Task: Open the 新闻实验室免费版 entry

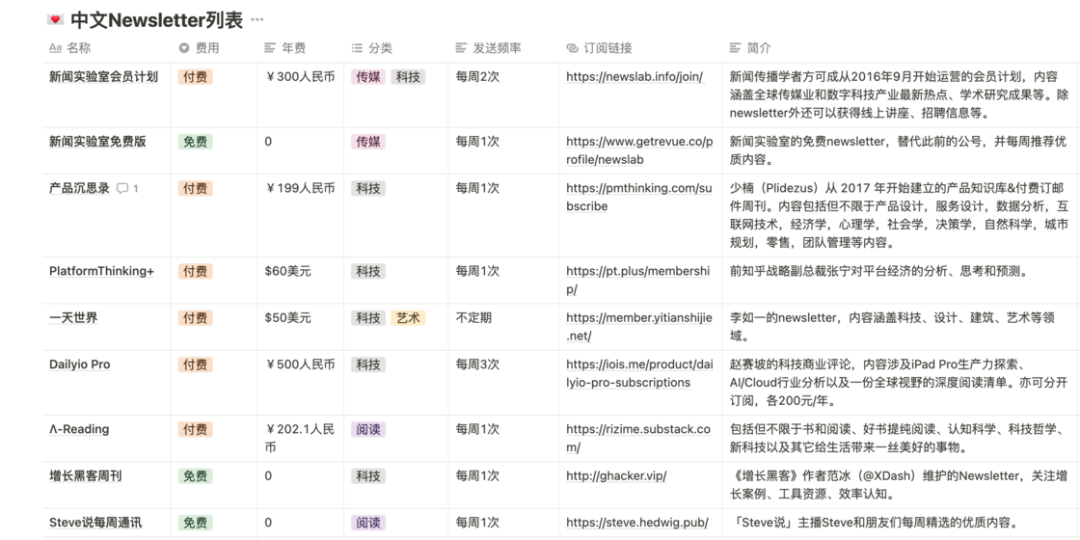Action: [x=98, y=142]
